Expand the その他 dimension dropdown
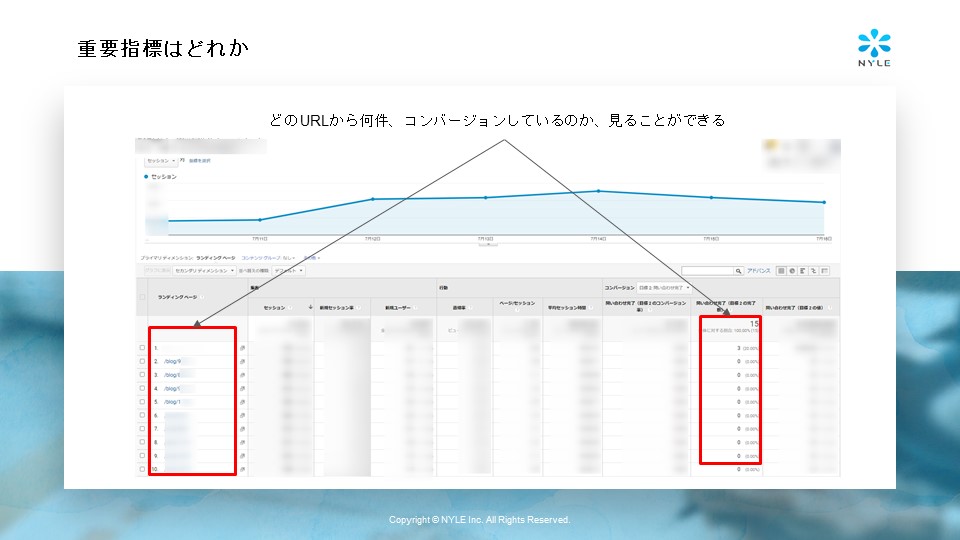 (312, 258)
